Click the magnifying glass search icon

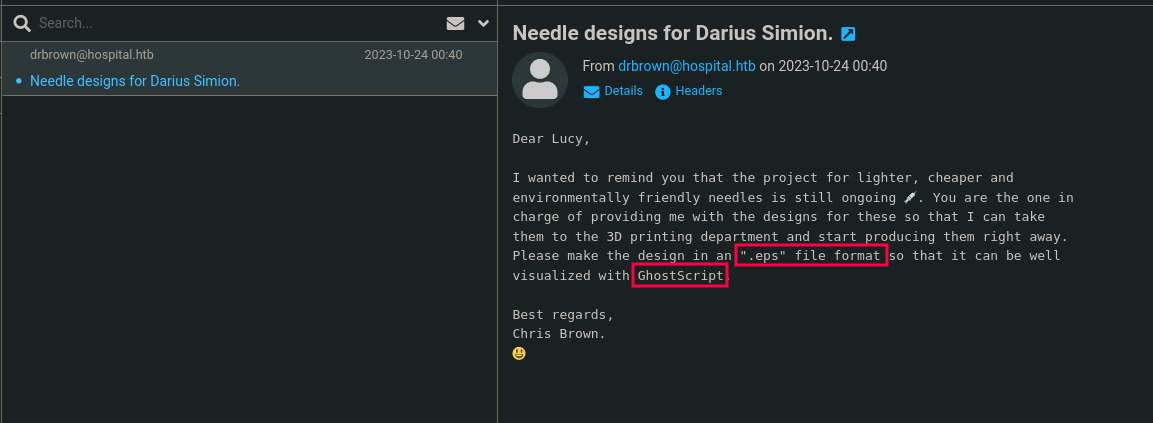(22, 23)
